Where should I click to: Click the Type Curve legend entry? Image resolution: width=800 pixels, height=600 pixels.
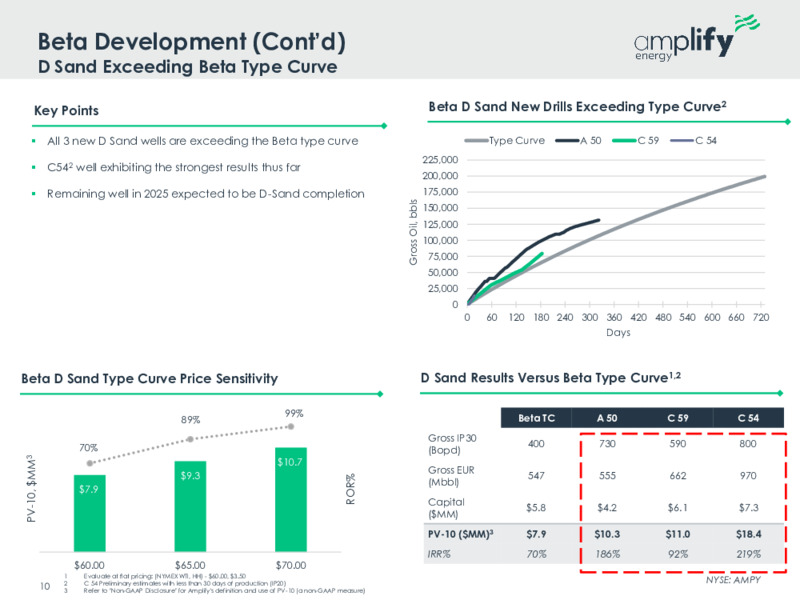click(505, 140)
